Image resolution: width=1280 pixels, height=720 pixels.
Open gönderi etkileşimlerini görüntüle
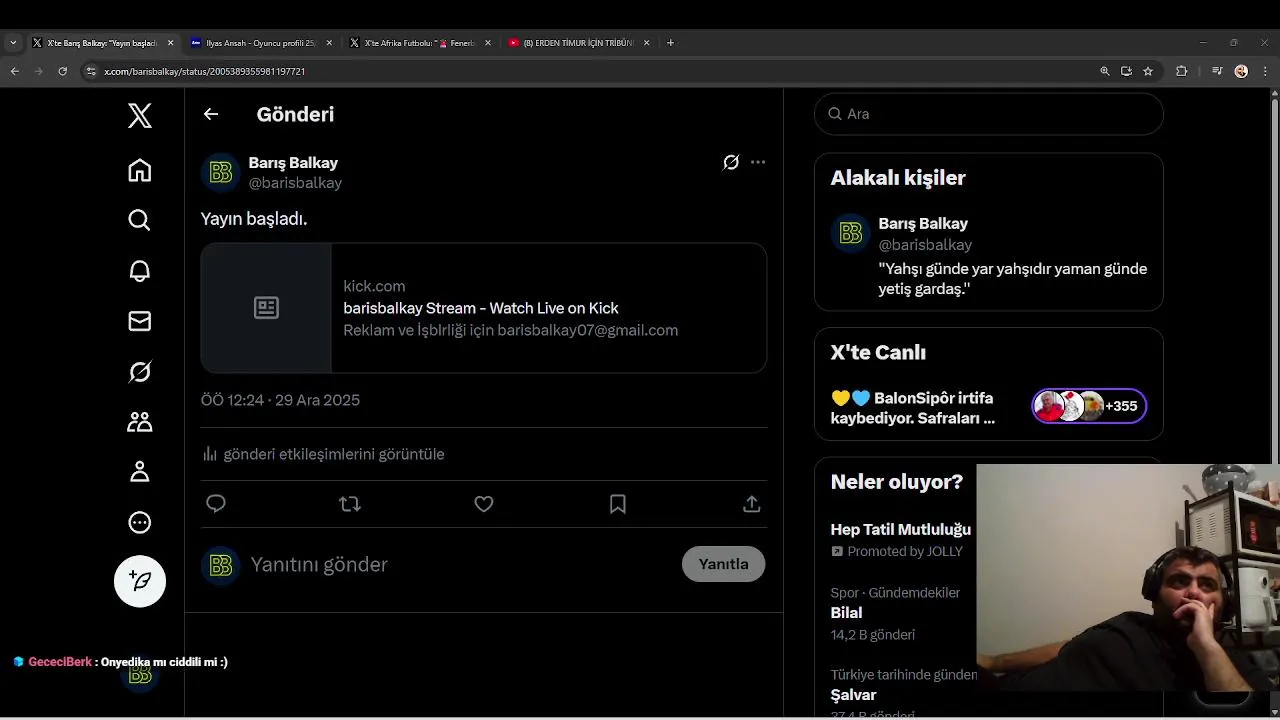click(x=323, y=454)
